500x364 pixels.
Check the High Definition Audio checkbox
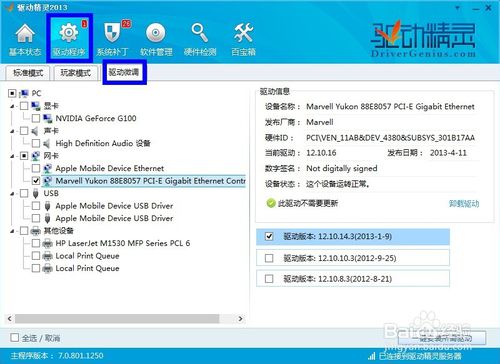pyautogui.click(x=36, y=143)
